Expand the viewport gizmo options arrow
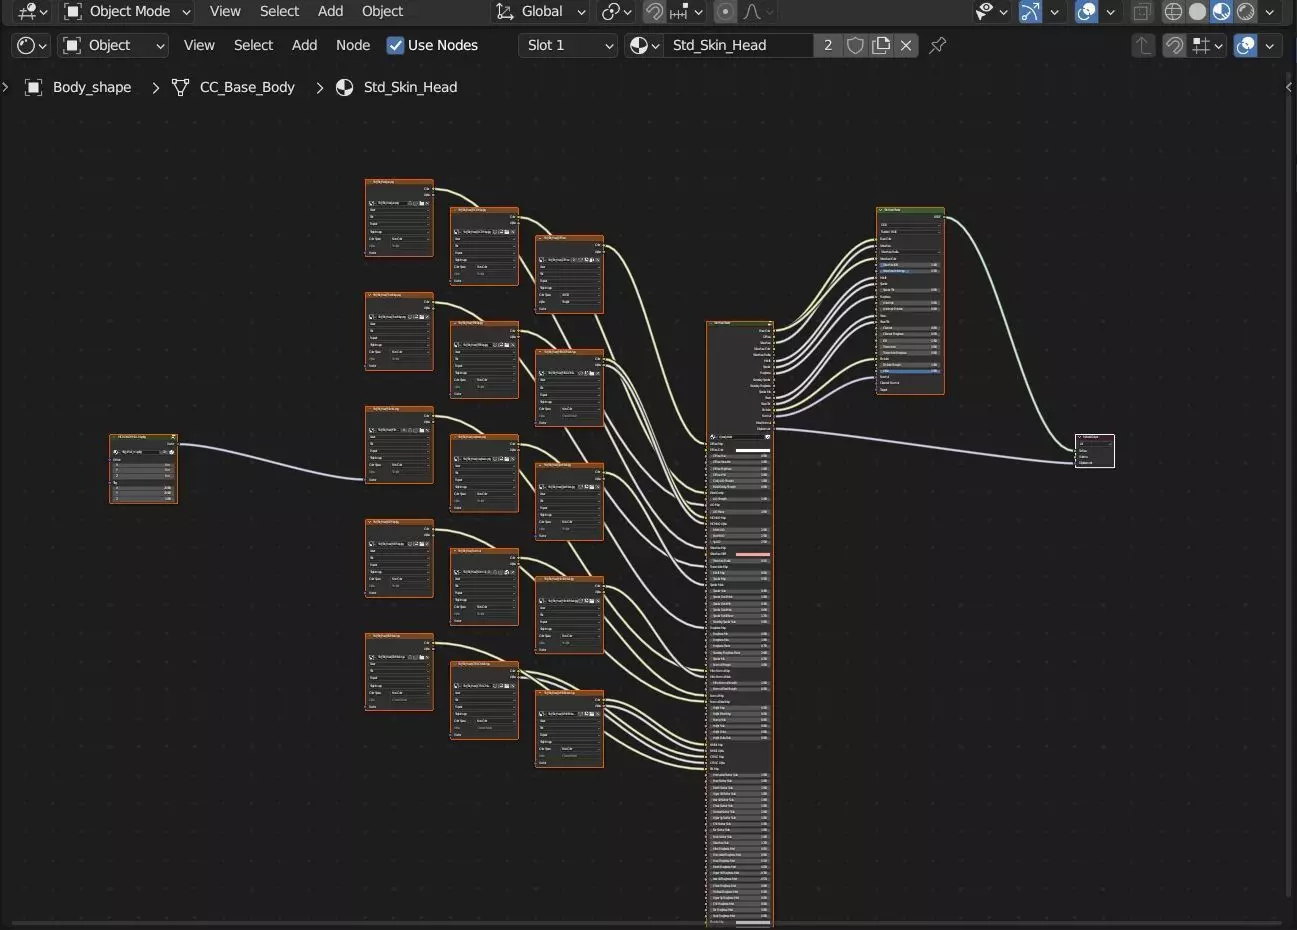Screen dimensions: 1297x930 pyautogui.click(x=1054, y=11)
